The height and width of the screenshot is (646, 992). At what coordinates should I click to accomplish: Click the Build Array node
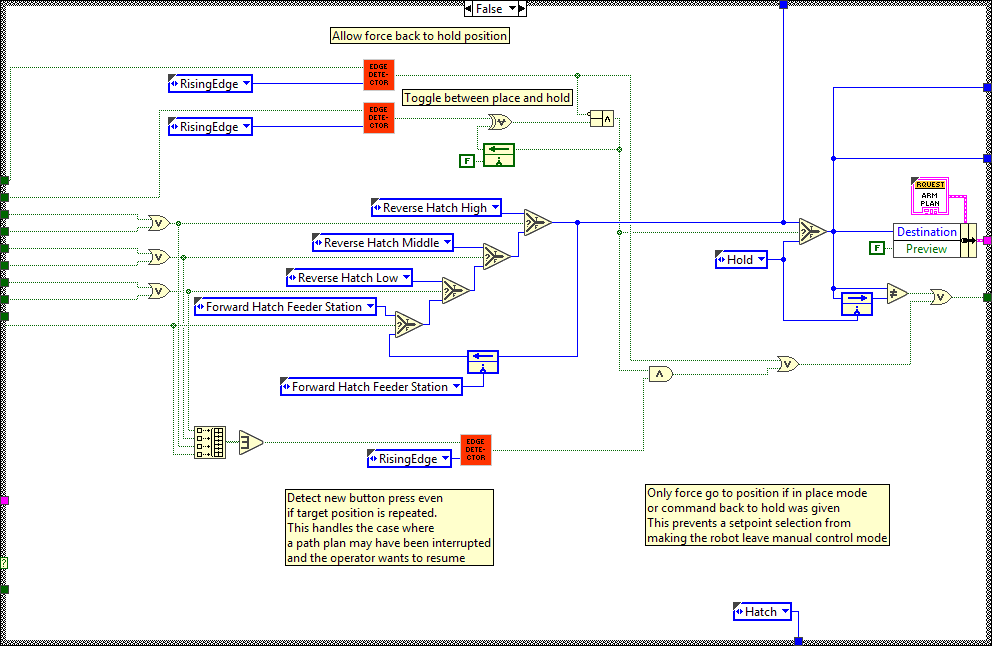pos(210,442)
